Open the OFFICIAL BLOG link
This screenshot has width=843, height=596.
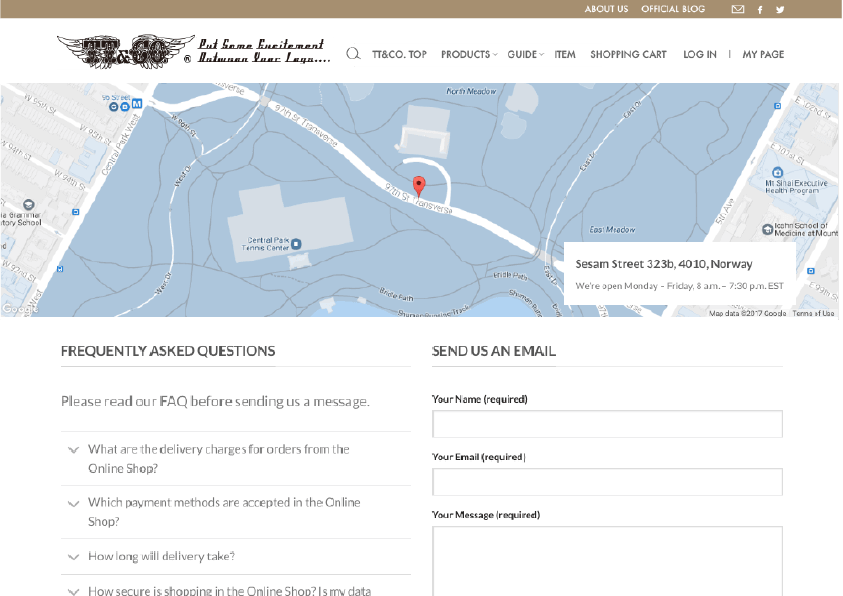click(x=673, y=9)
